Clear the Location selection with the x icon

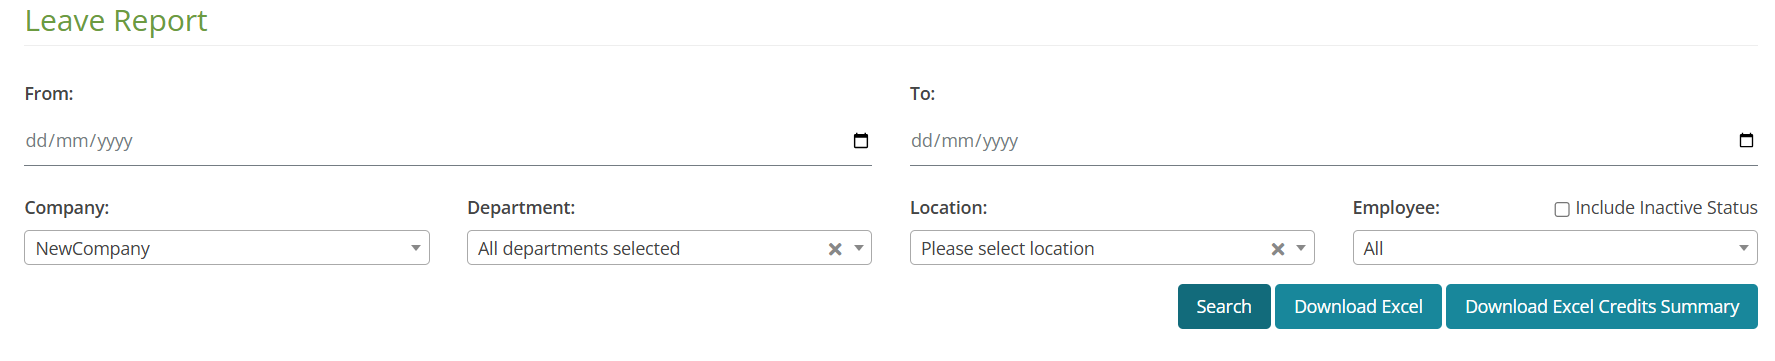1278,249
